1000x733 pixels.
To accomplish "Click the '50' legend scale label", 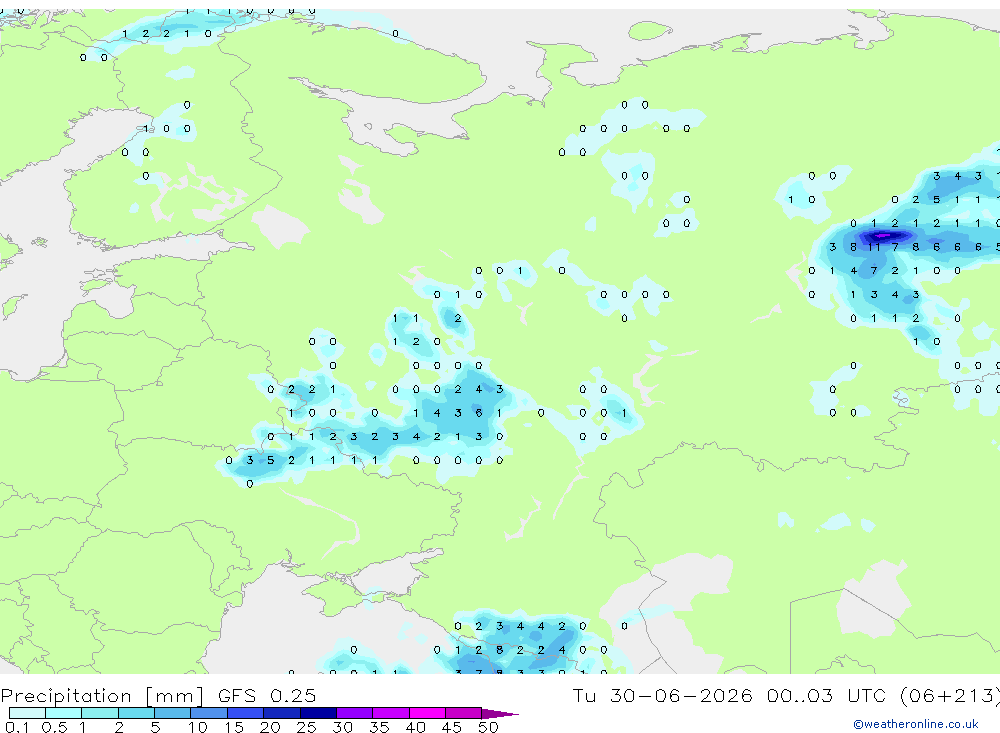I will 489,727.
